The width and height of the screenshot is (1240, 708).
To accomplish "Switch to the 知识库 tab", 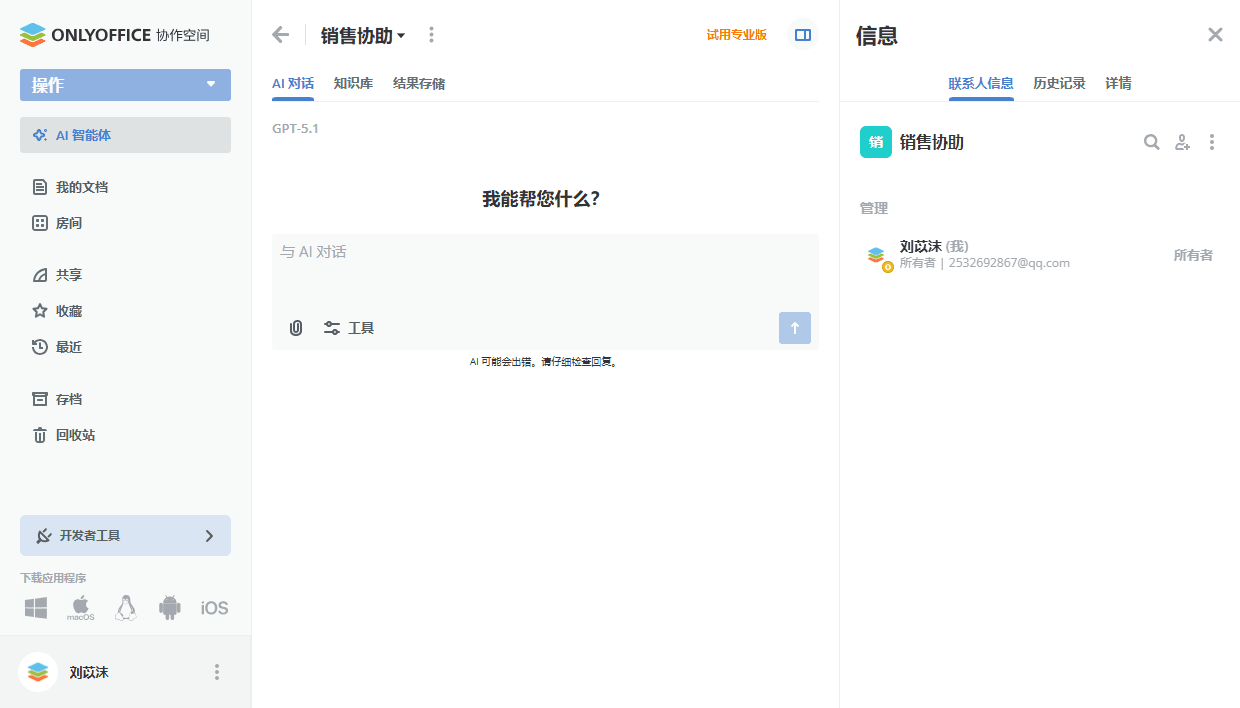I will tap(352, 84).
